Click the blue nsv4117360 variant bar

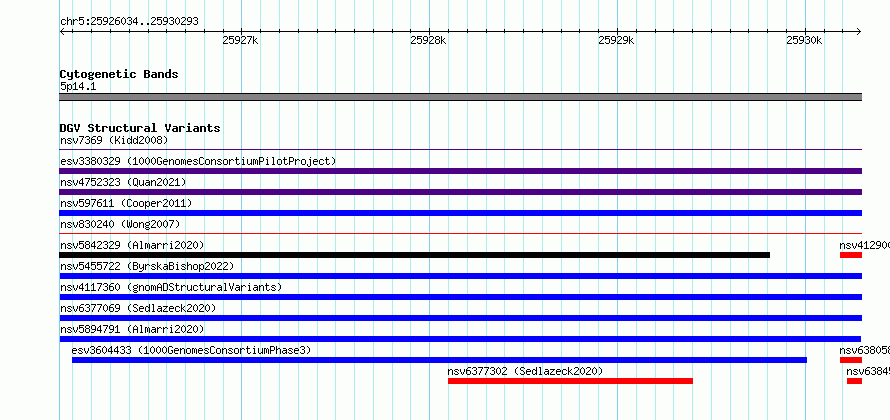461,297
